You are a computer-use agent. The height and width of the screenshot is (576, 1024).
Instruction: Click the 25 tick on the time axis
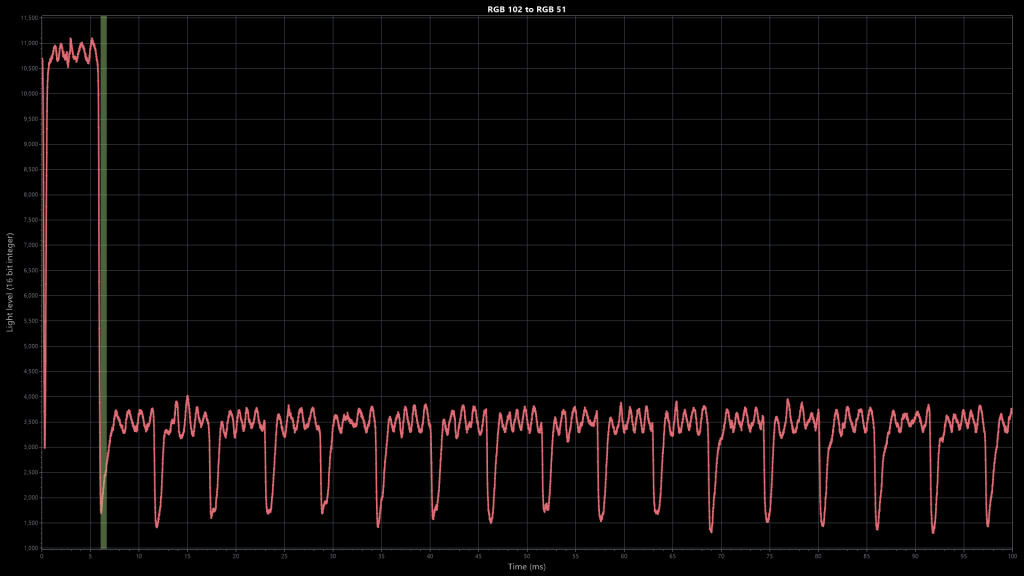284,556
